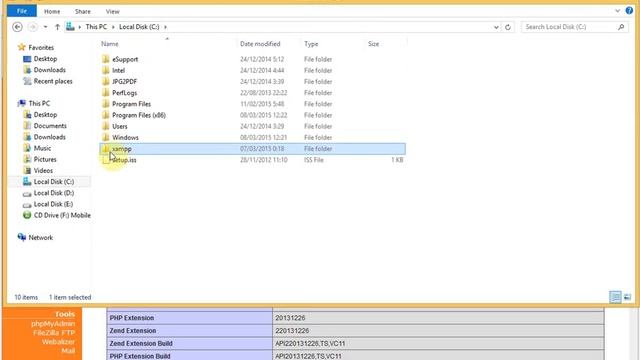Refresh the Local Disk (C:) view
This screenshot has width=640, height=360.
point(508,27)
